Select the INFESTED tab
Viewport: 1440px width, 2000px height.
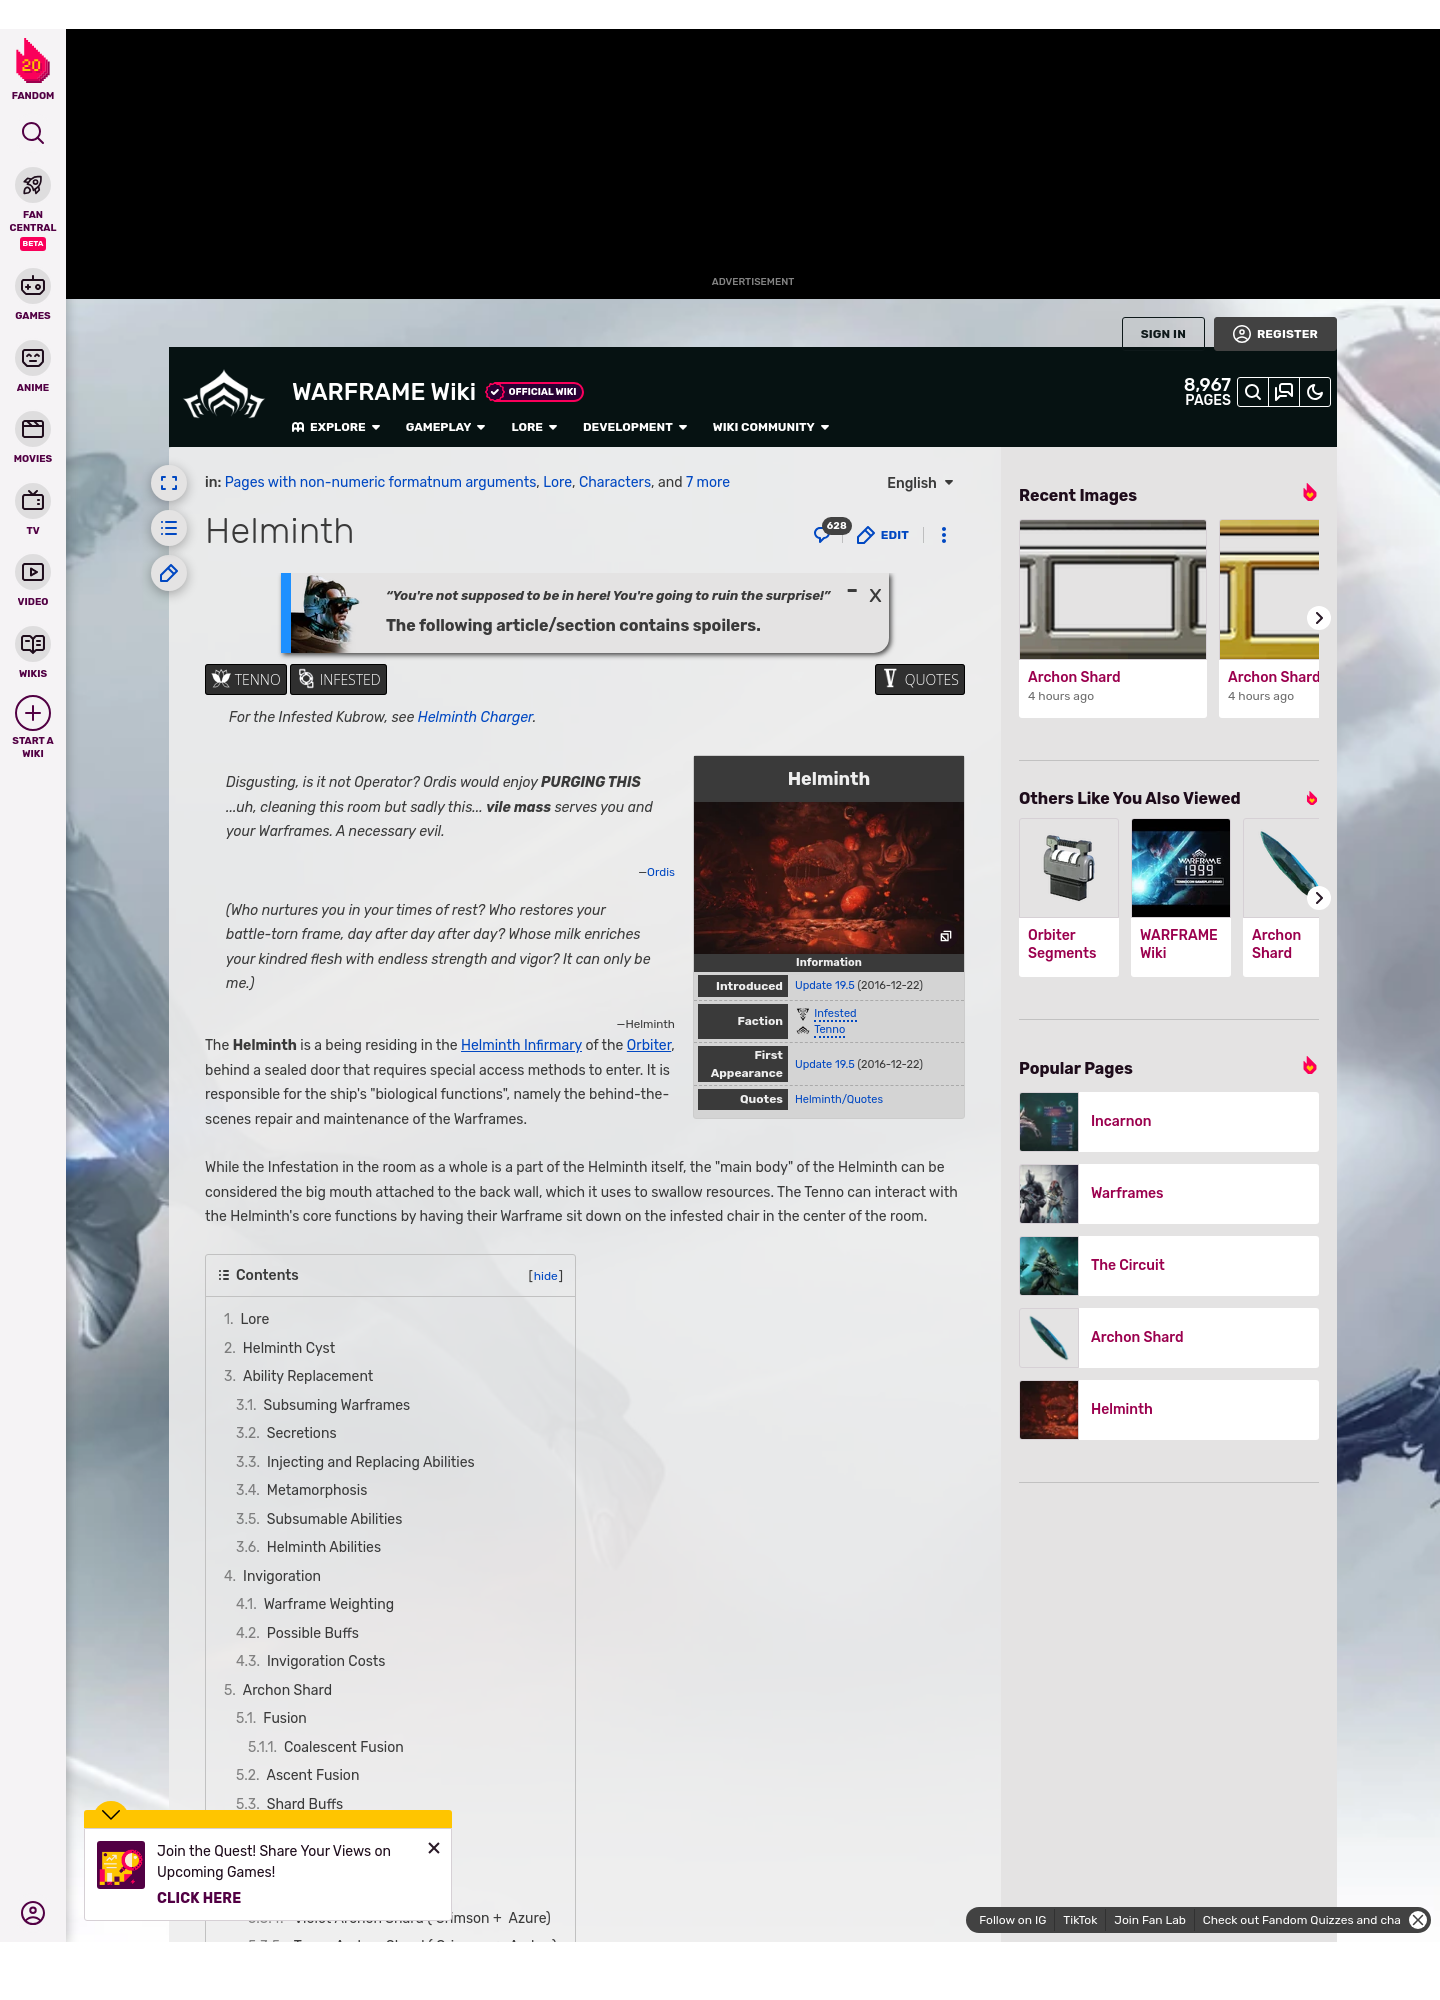click(x=339, y=679)
